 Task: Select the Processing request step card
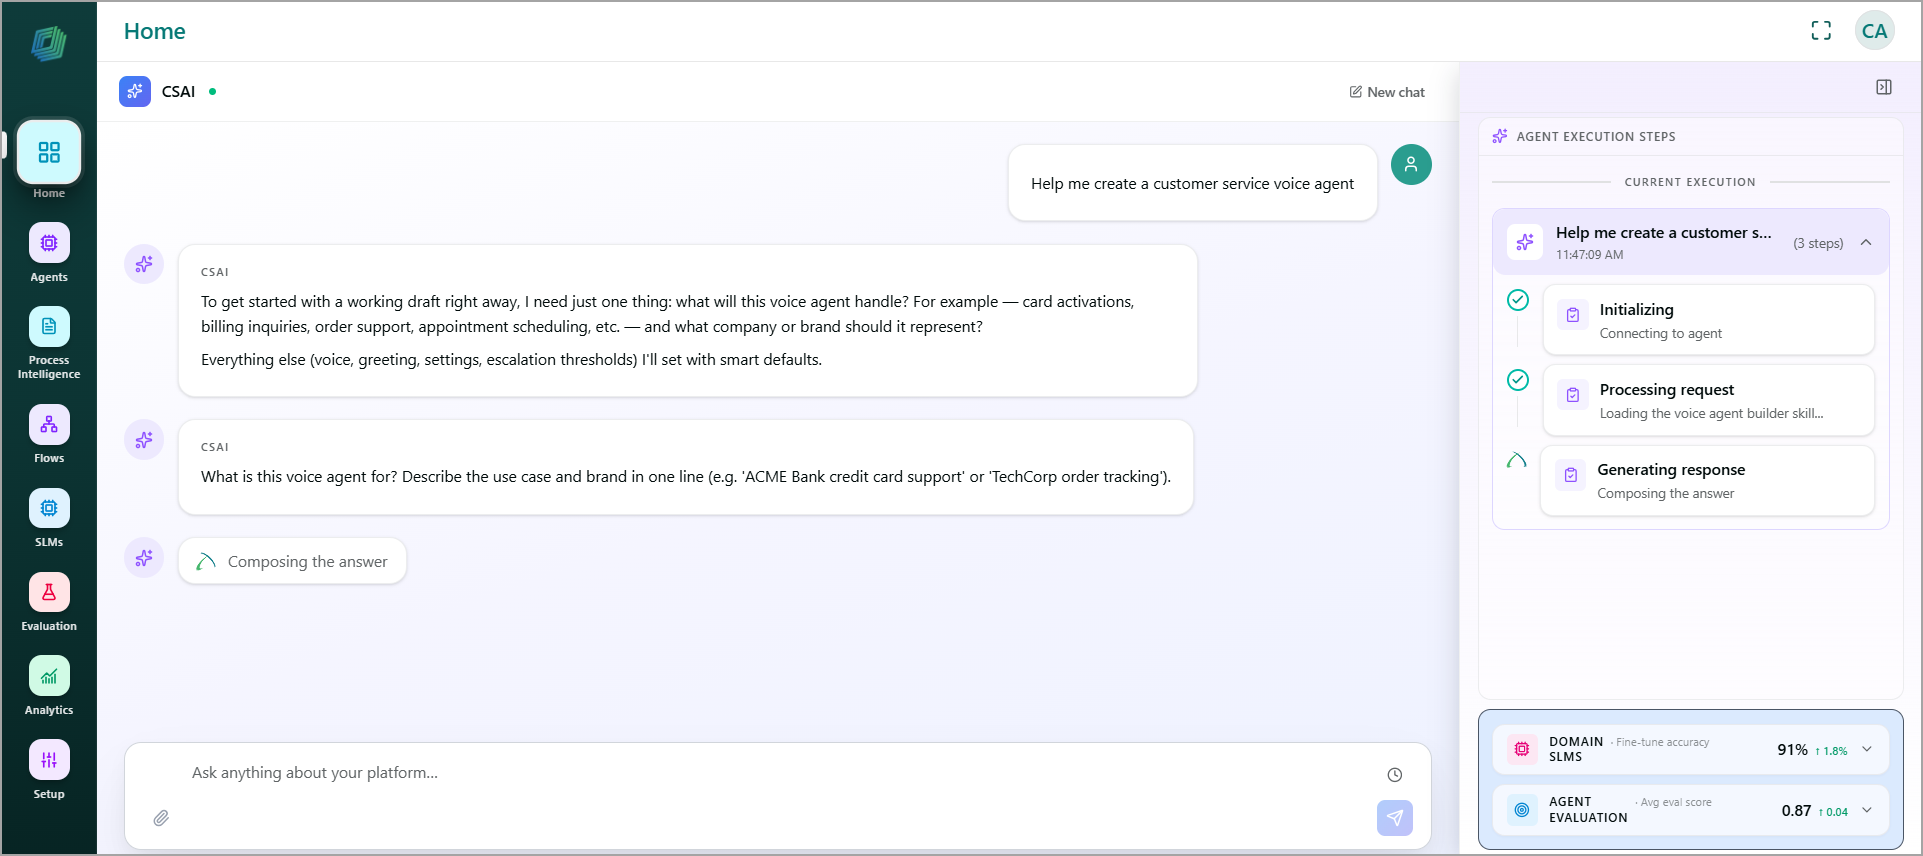tap(1709, 400)
